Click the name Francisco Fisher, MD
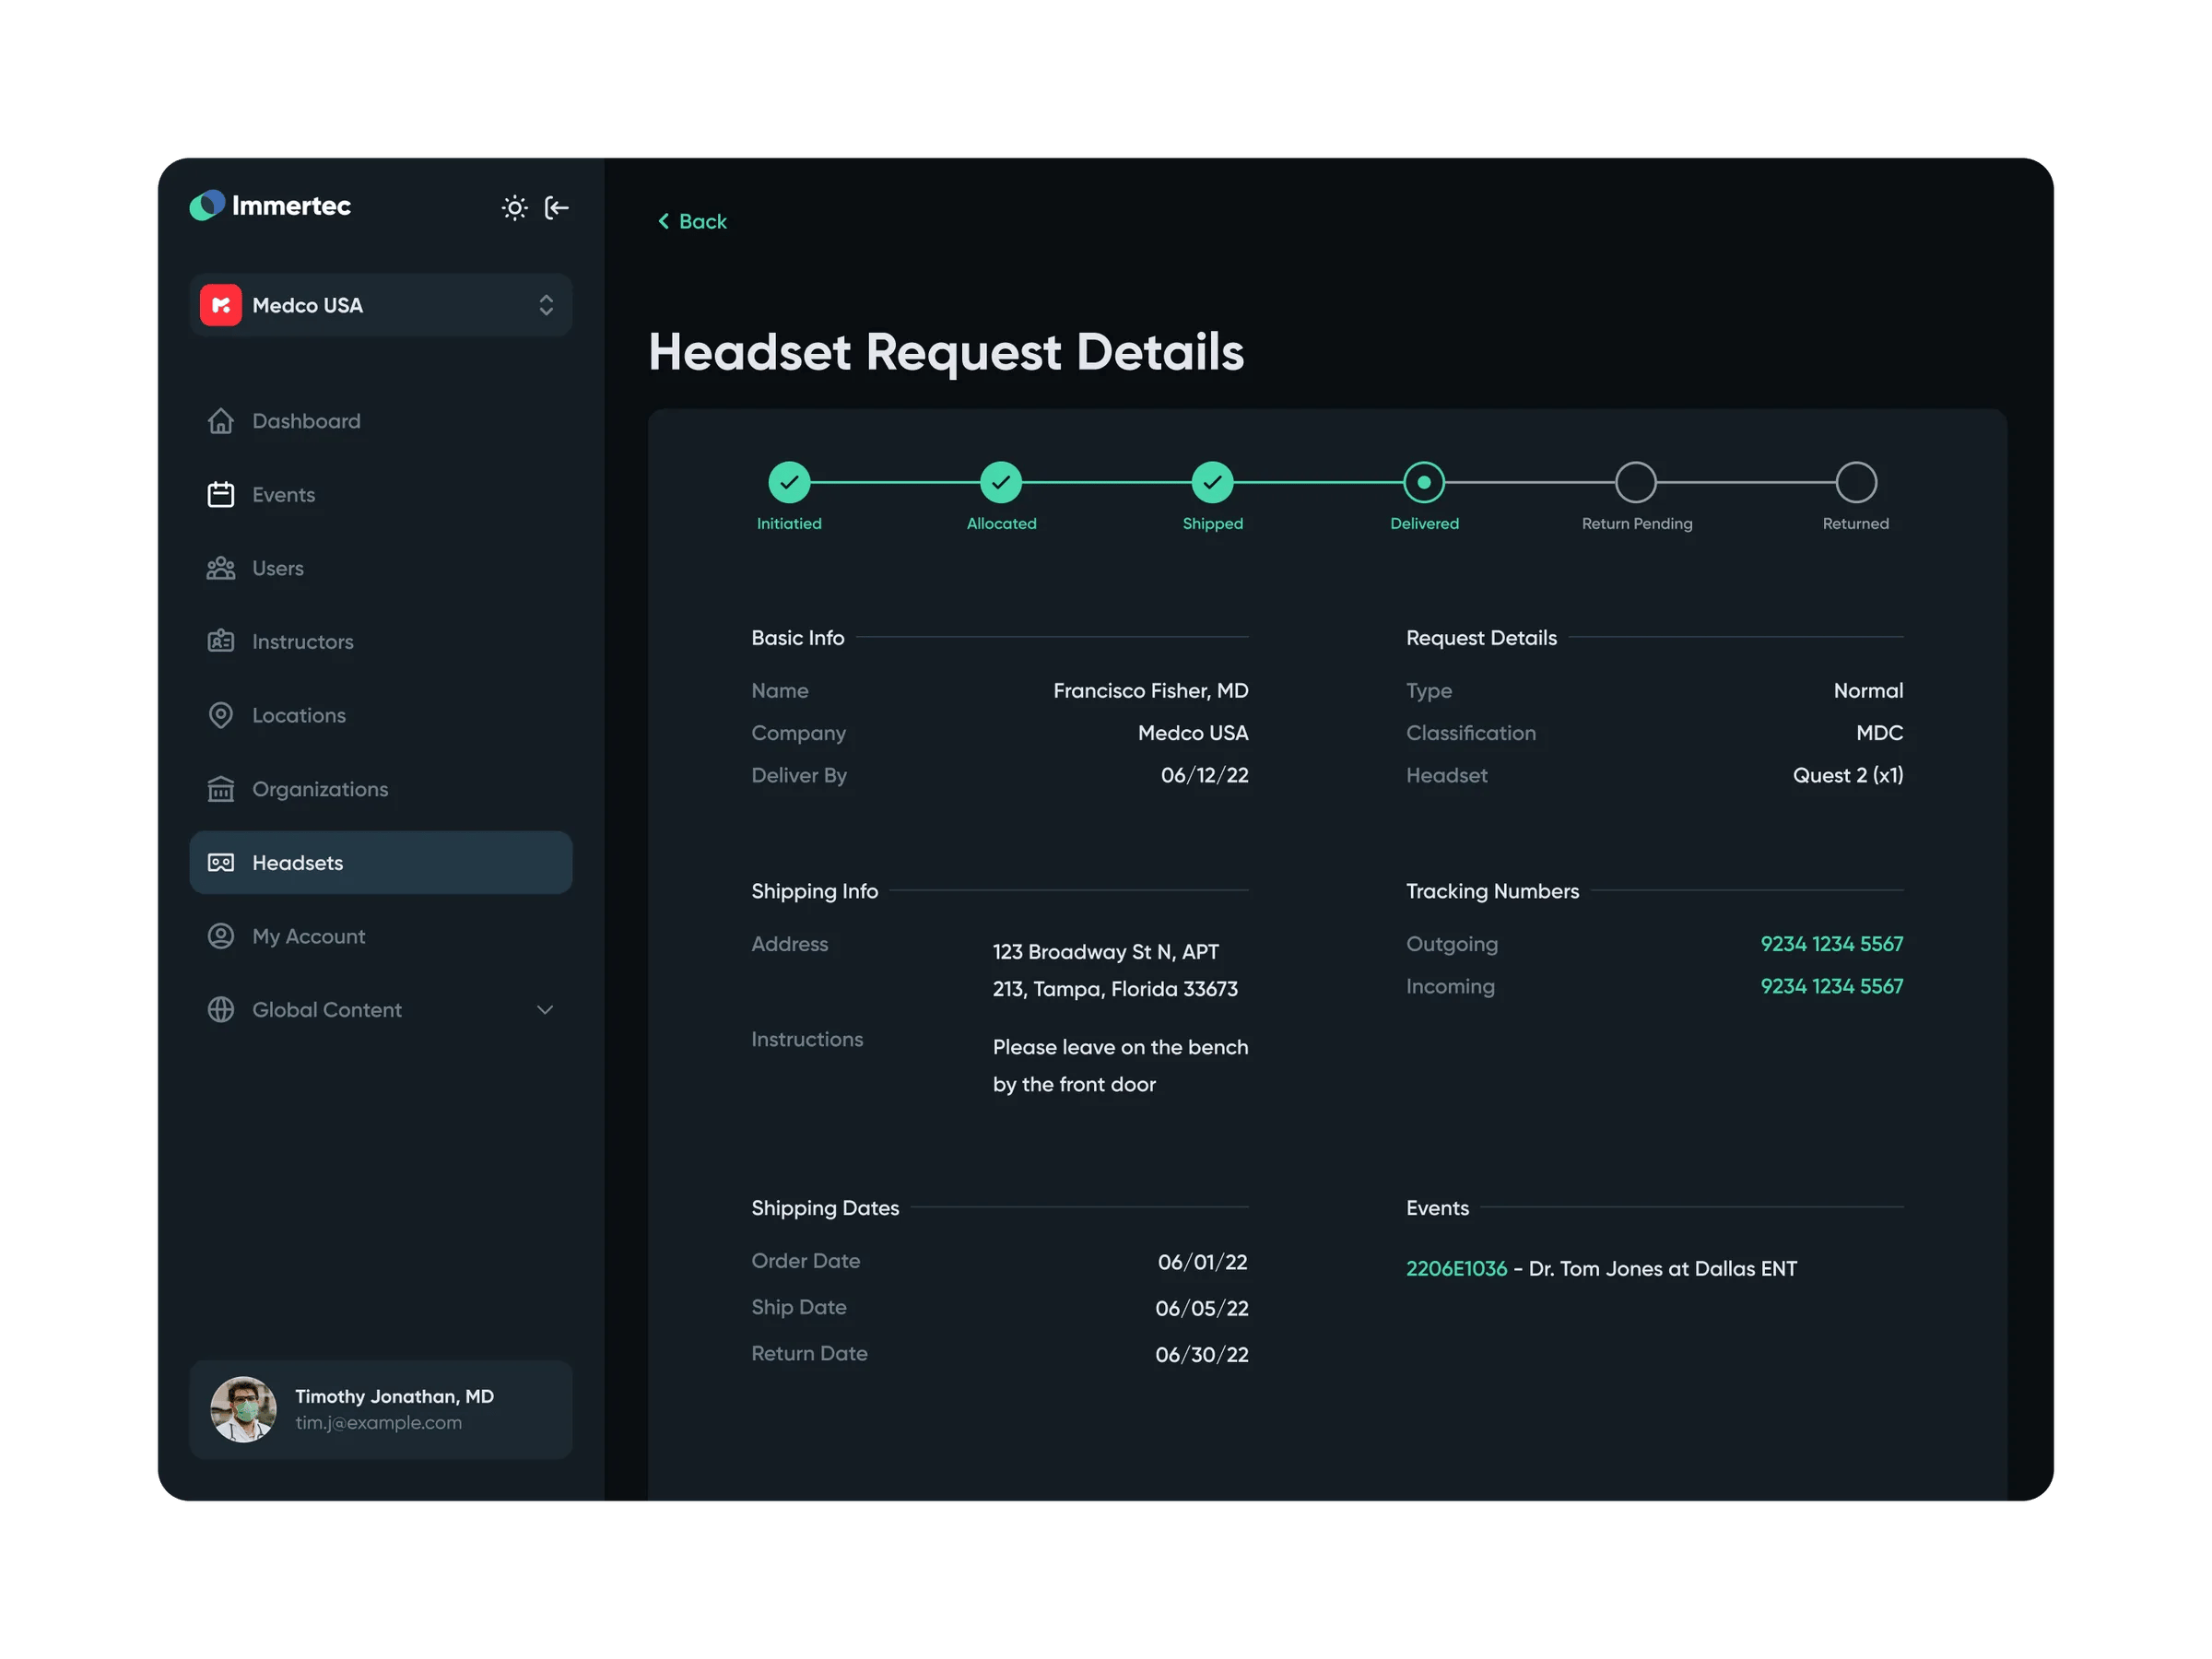 click(x=1151, y=690)
